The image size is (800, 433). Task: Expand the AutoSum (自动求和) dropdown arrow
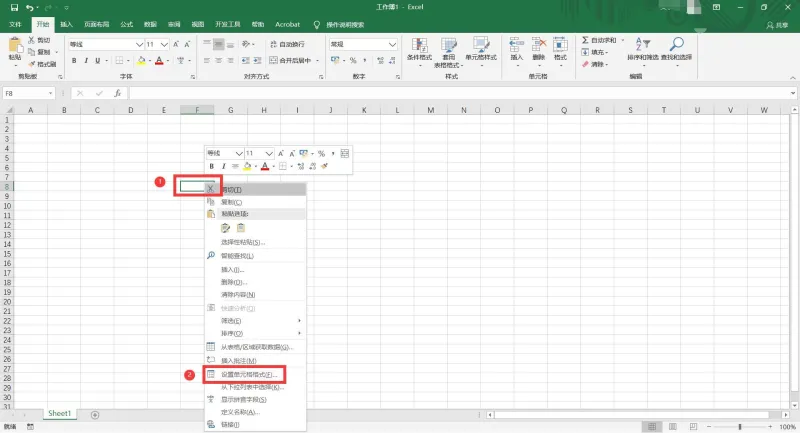click(x=622, y=40)
